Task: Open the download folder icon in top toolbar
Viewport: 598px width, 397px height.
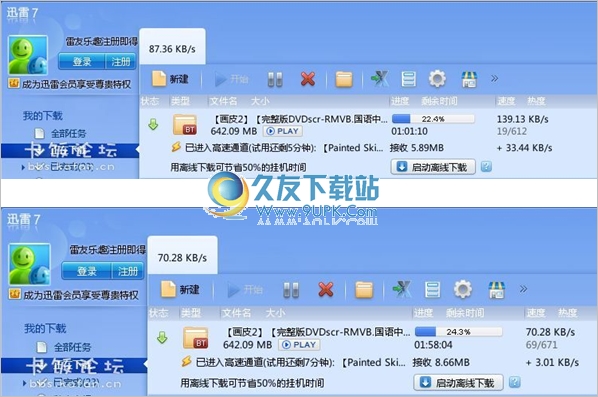Action: pyautogui.click(x=344, y=79)
